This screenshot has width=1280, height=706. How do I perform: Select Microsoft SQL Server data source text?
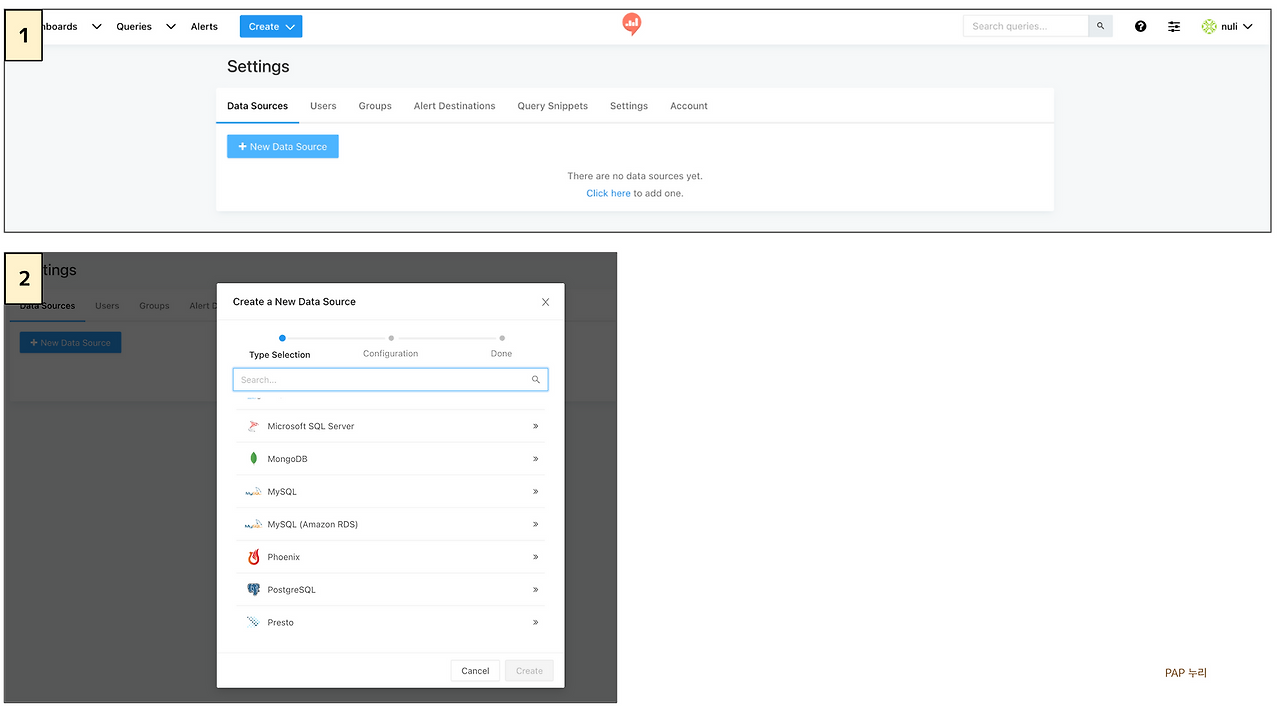tap(311, 426)
